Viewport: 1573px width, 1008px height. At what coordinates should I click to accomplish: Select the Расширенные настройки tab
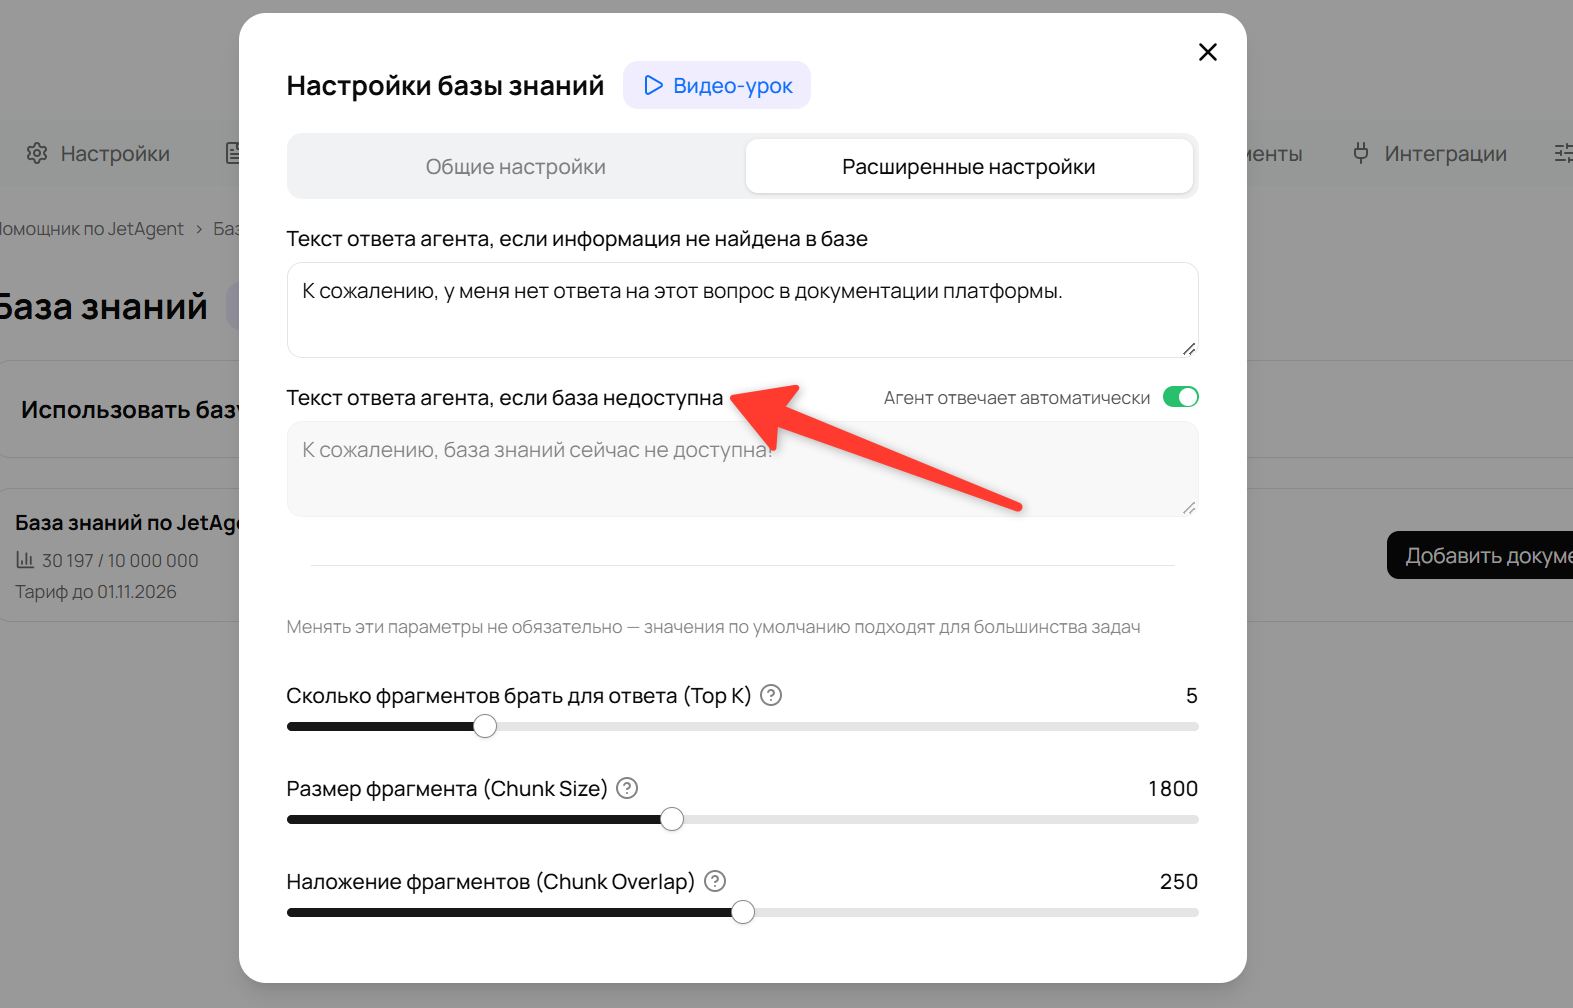point(969,166)
